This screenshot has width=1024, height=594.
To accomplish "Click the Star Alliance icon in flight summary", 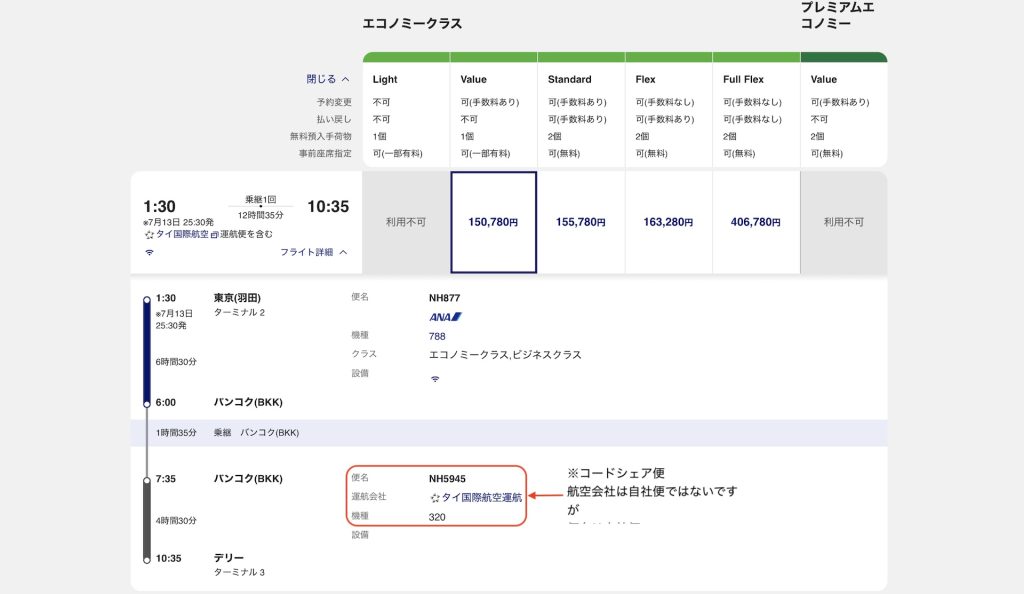I will tap(148, 234).
